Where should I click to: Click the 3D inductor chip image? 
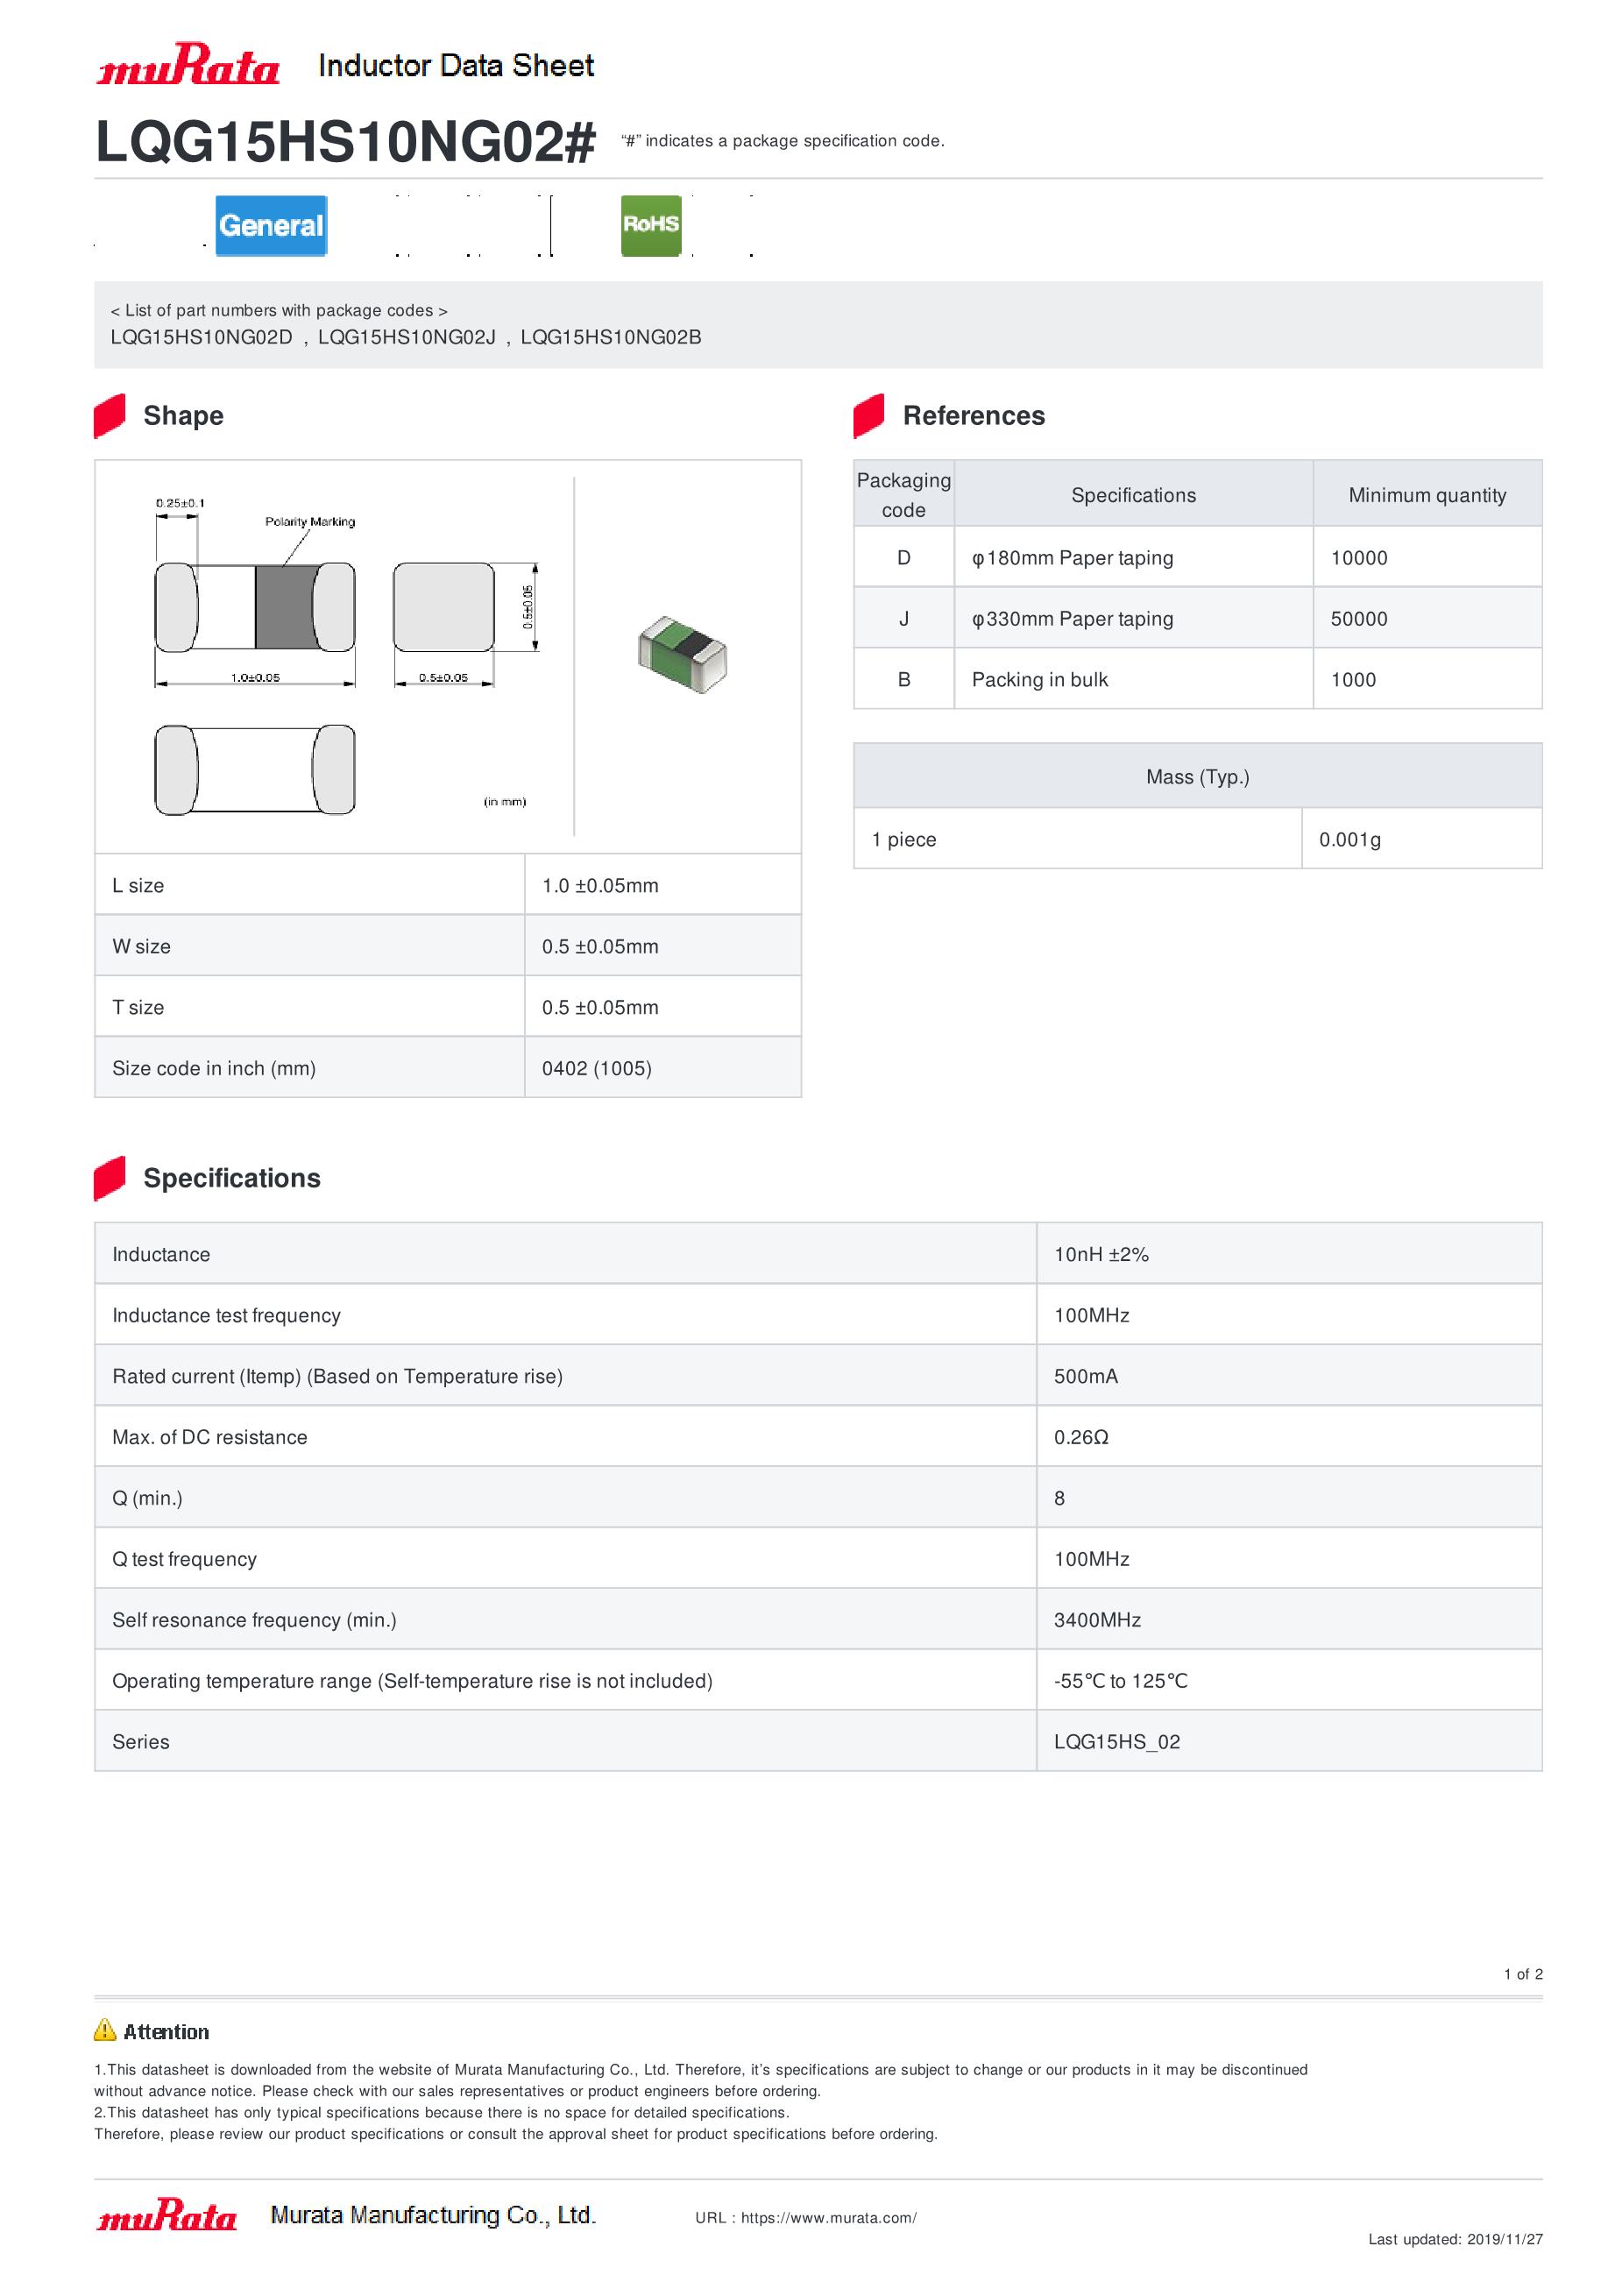point(682,655)
